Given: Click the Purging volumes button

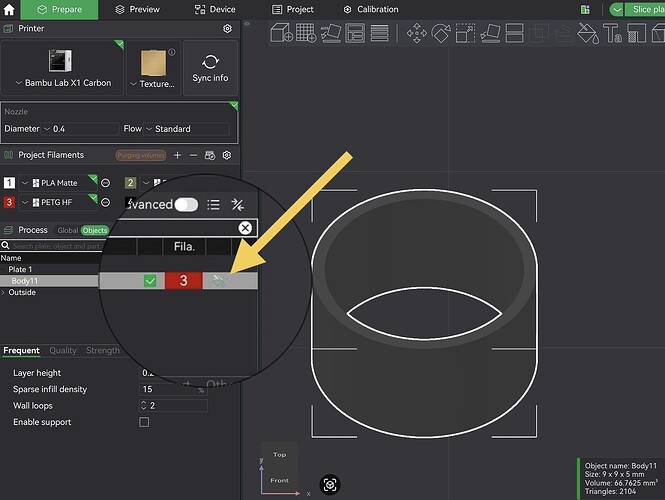Looking at the screenshot, I should coord(141,155).
